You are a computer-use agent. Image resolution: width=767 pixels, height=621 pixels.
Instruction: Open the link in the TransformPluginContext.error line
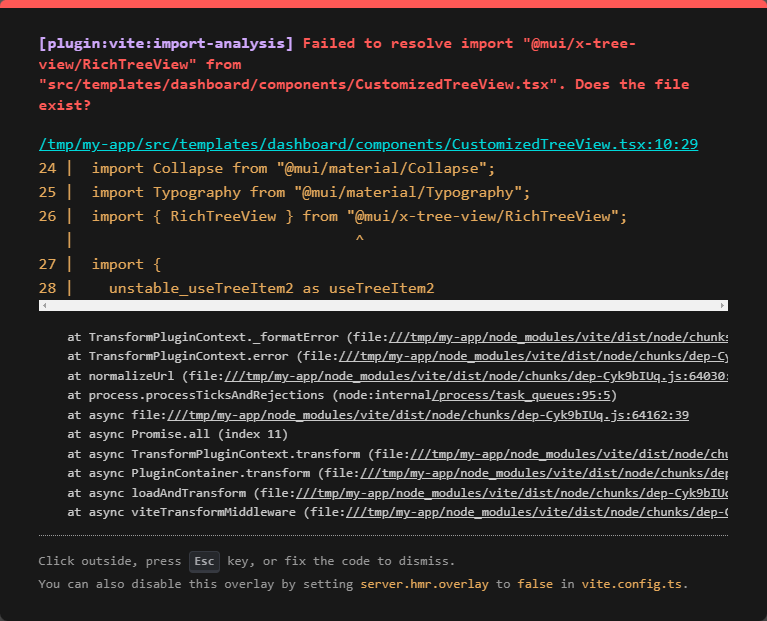click(x=533, y=356)
